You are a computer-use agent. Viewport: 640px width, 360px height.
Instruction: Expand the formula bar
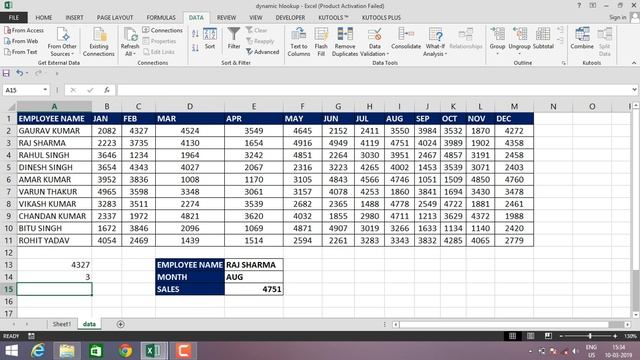(x=634, y=90)
